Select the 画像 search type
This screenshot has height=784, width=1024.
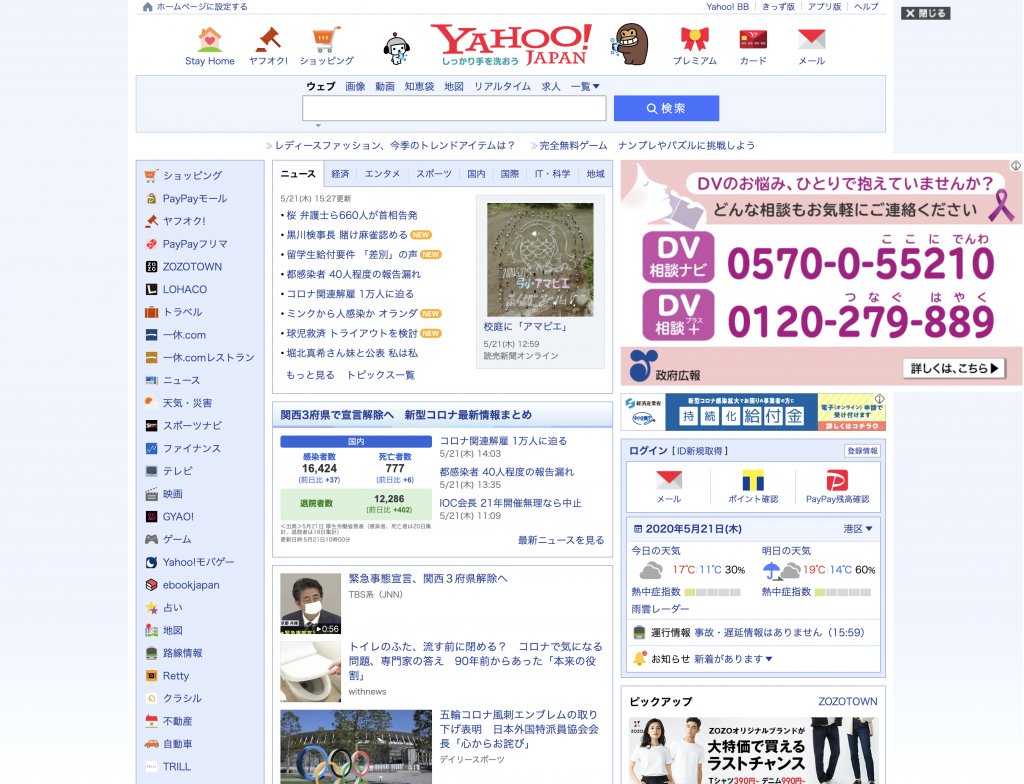[x=355, y=87]
